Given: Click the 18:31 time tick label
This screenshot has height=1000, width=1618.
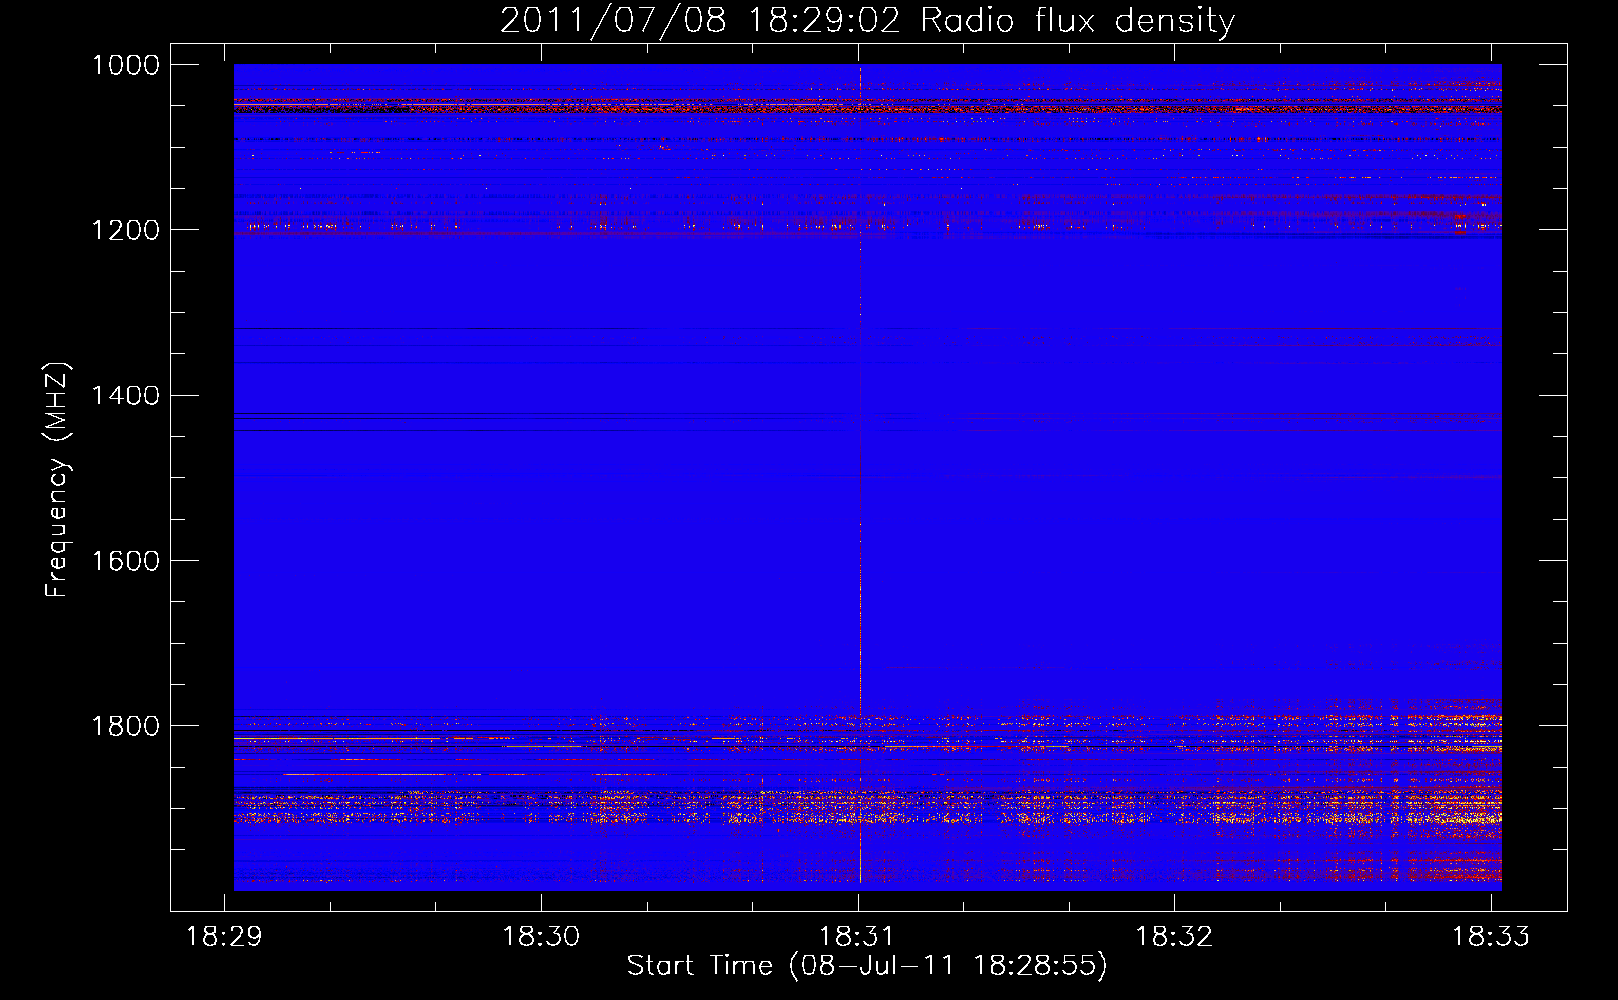Looking at the screenshot, I should point(858,936).
